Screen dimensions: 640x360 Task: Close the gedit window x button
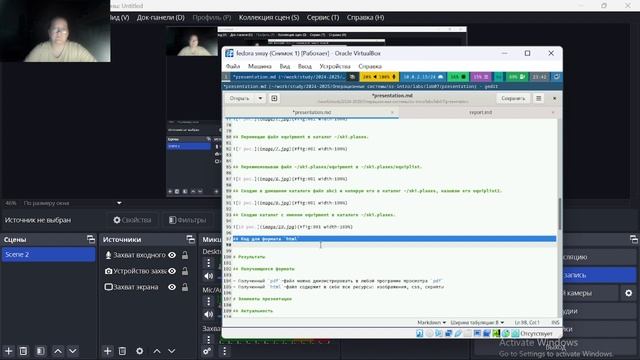pyautogui.click(x=554, y=98)
